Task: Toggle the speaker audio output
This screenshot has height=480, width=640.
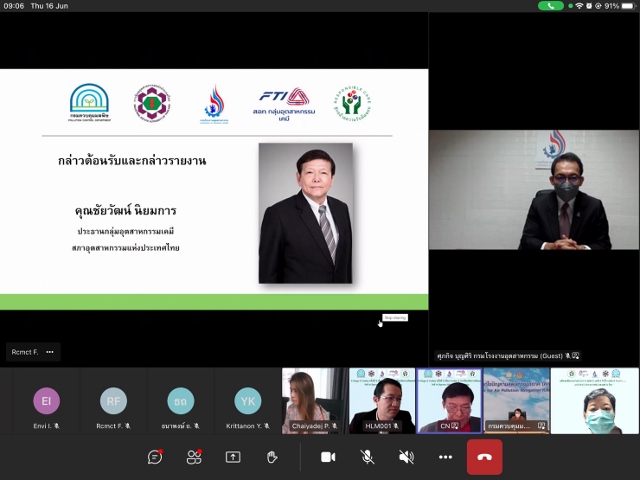Action: coord(406,457)
